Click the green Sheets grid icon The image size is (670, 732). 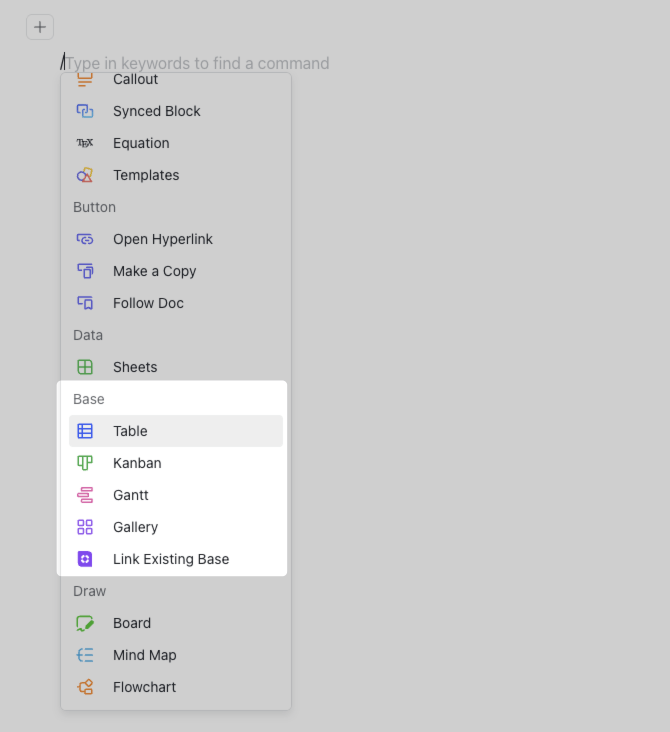pyautogui.click(x=85, y=367)
